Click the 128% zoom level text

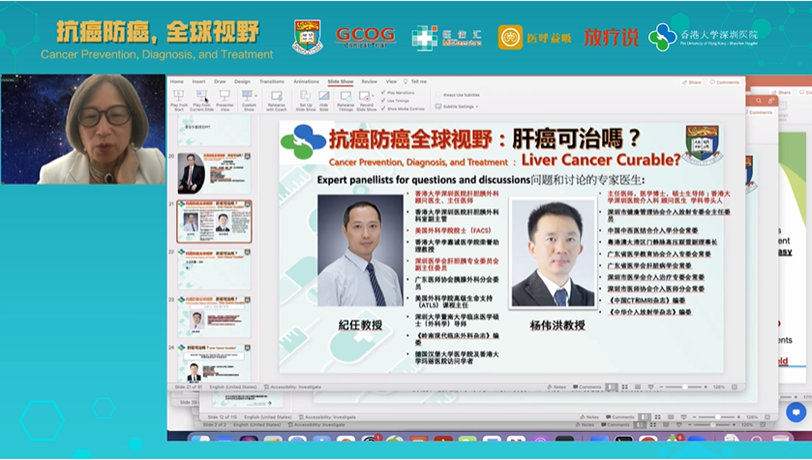(719, 387)
